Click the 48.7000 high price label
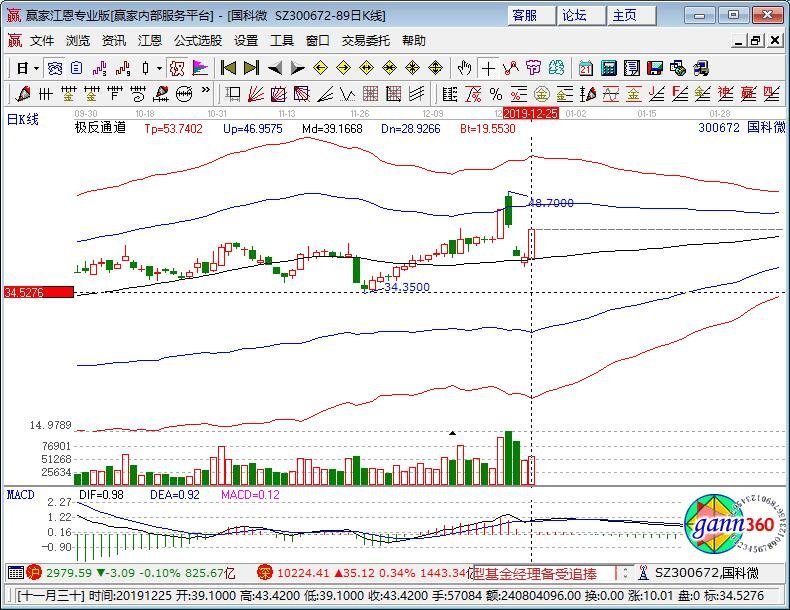This screenshot has height=610, width=790. tap(551, 203)
